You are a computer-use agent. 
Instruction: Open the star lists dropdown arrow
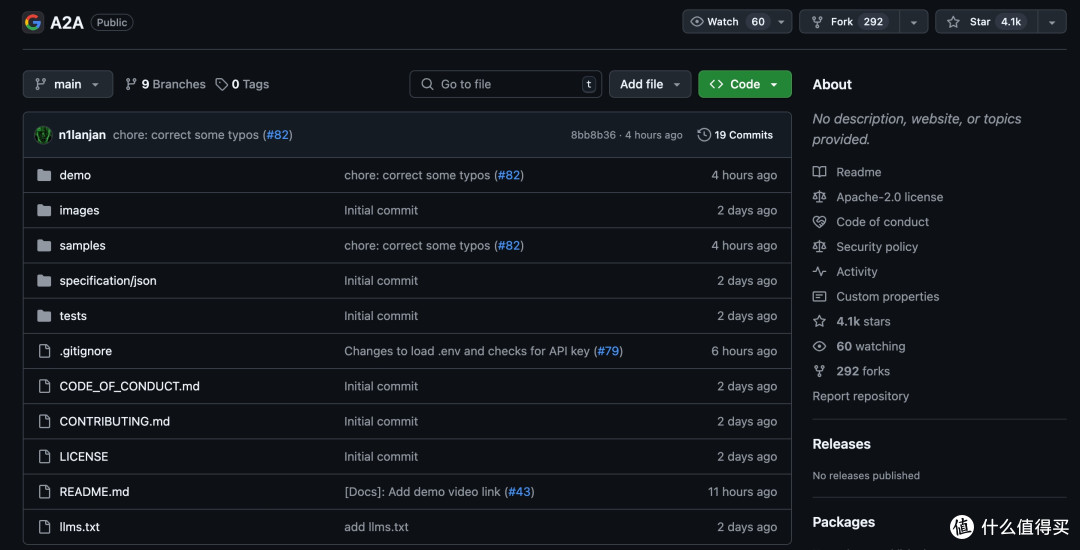pos(1052,22)
